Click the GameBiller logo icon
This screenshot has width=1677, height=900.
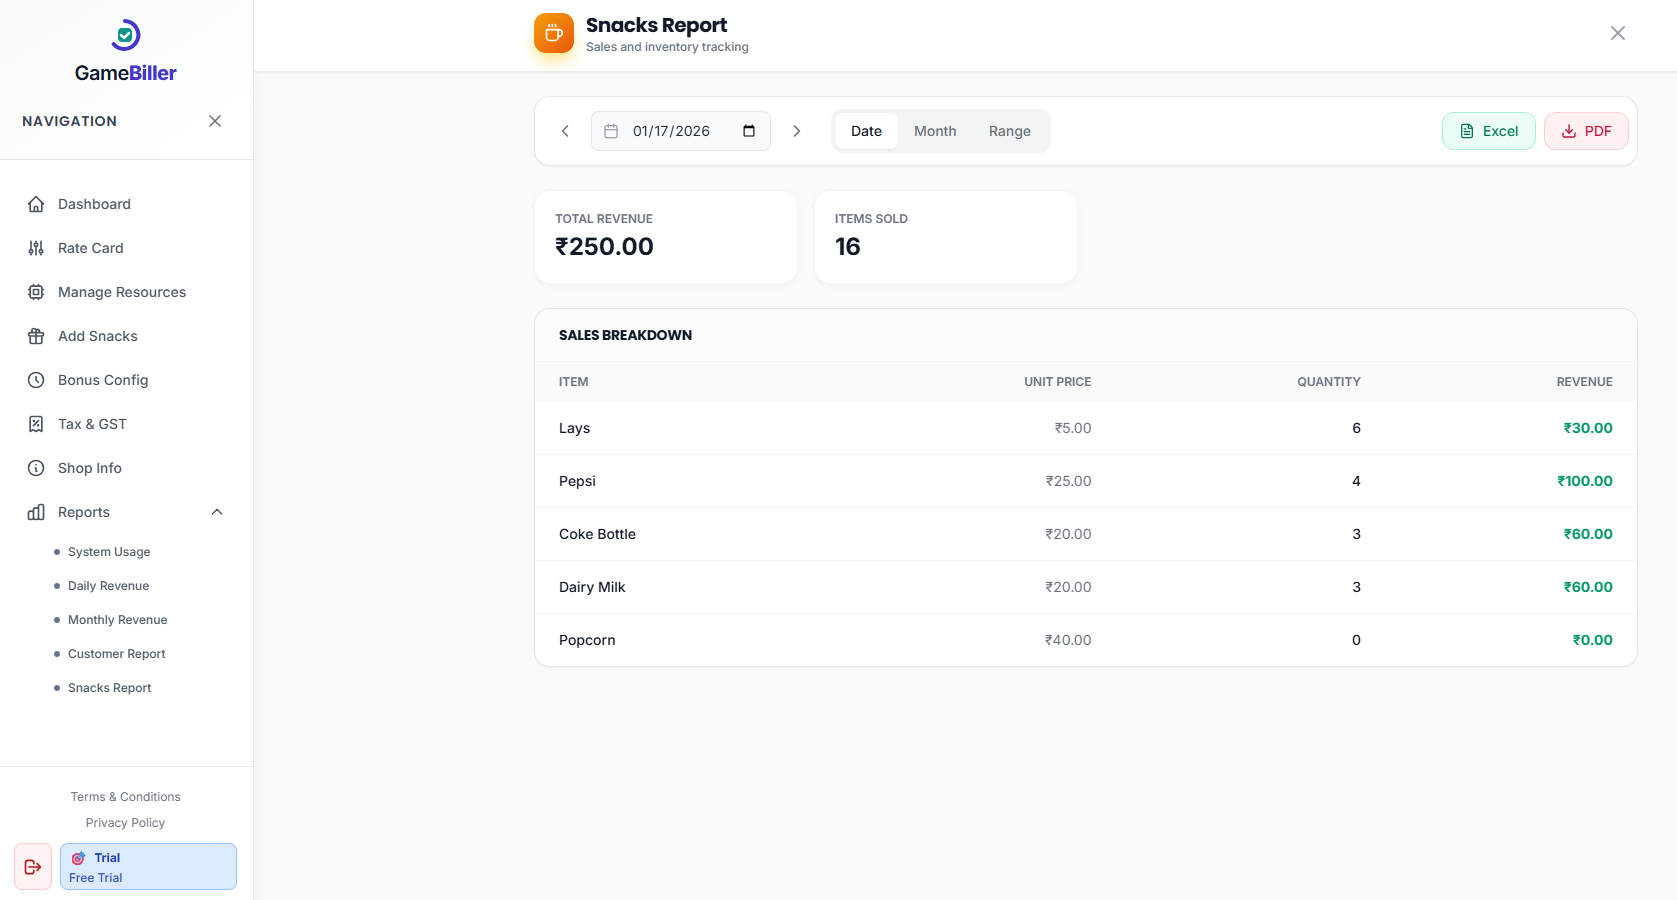[x=125, y=35]
